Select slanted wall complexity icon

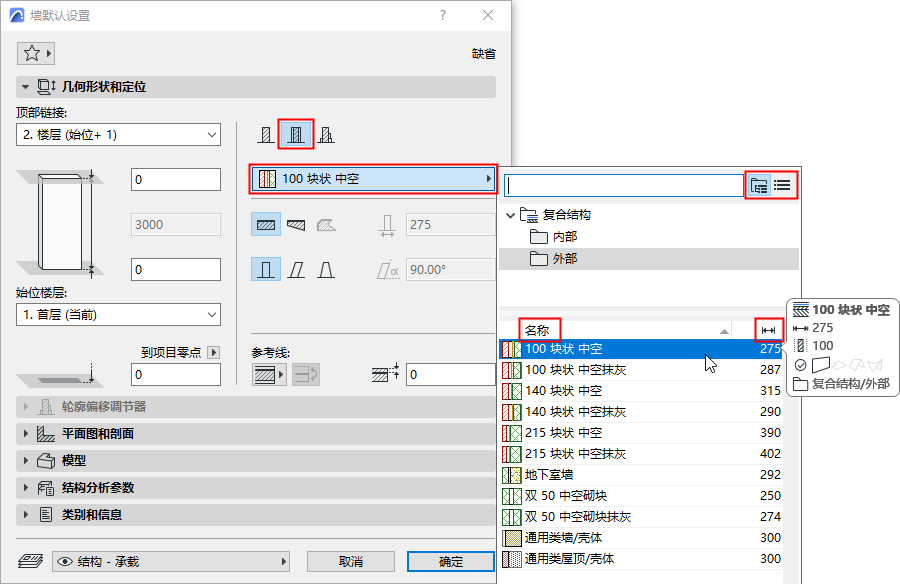click(x=296, y=269)
